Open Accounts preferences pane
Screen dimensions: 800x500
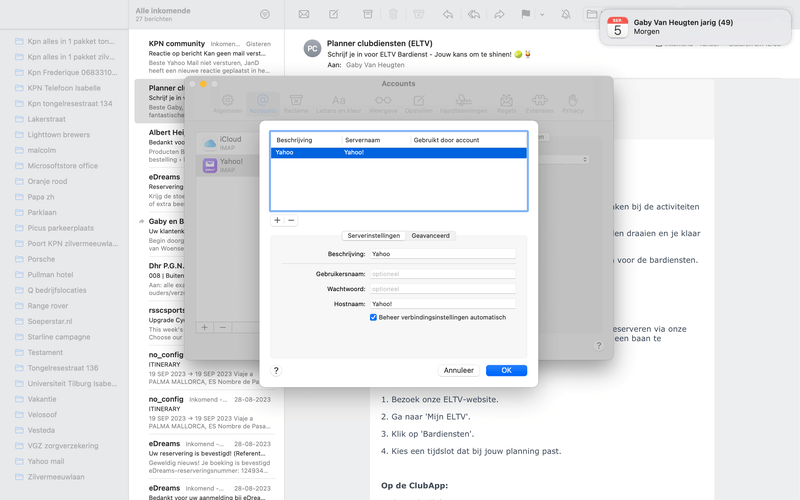263,104
